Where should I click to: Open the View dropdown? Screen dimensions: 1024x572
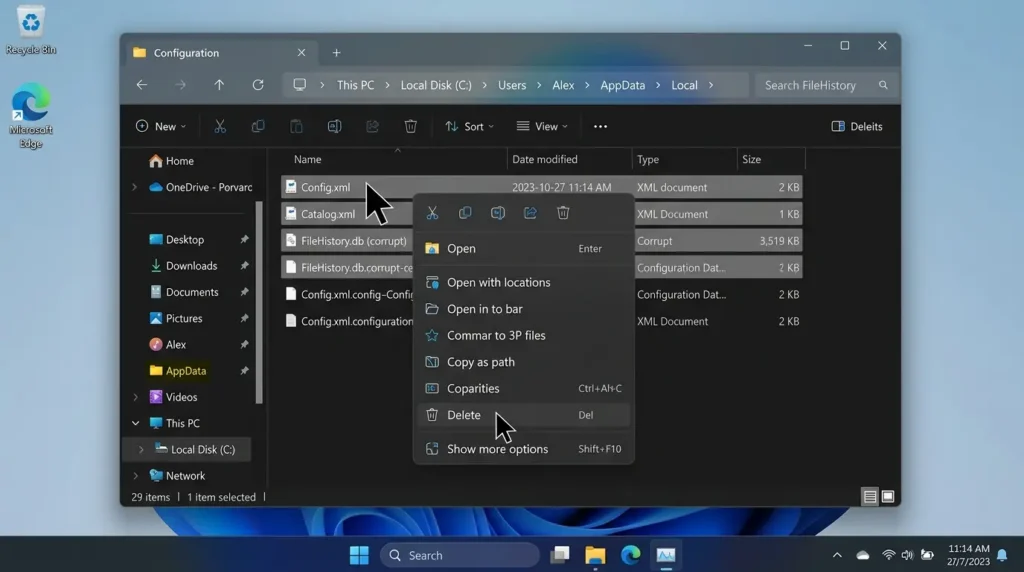pos(542,127)
